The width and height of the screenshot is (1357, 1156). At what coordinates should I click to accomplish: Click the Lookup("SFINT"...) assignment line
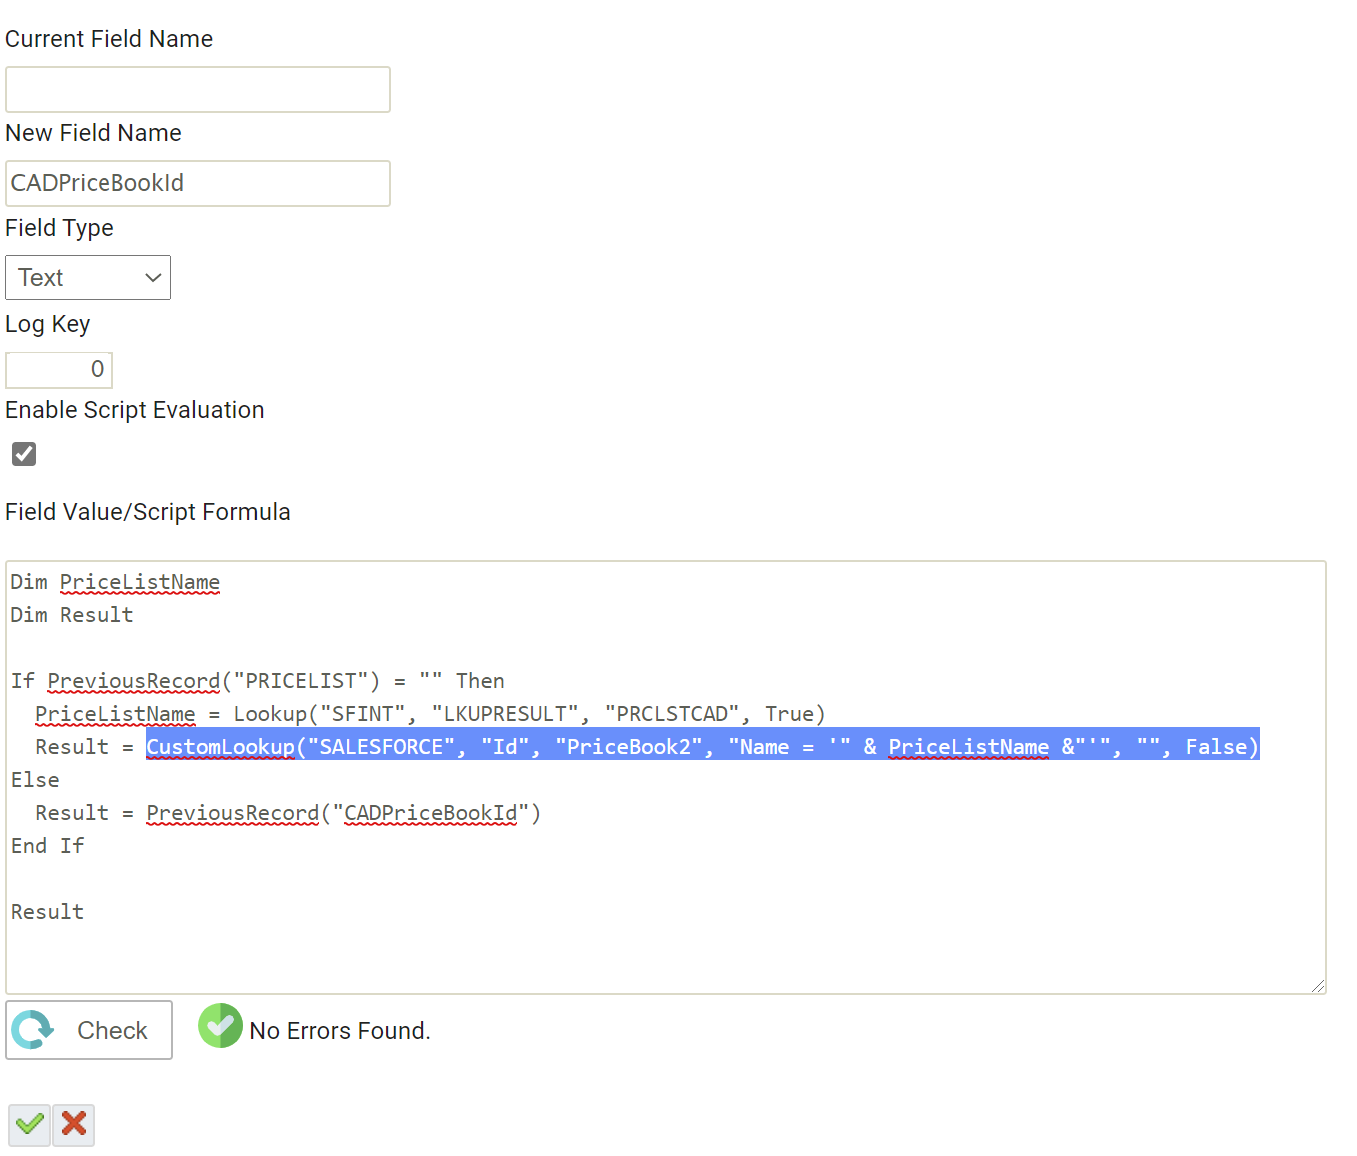coord(430,714)
